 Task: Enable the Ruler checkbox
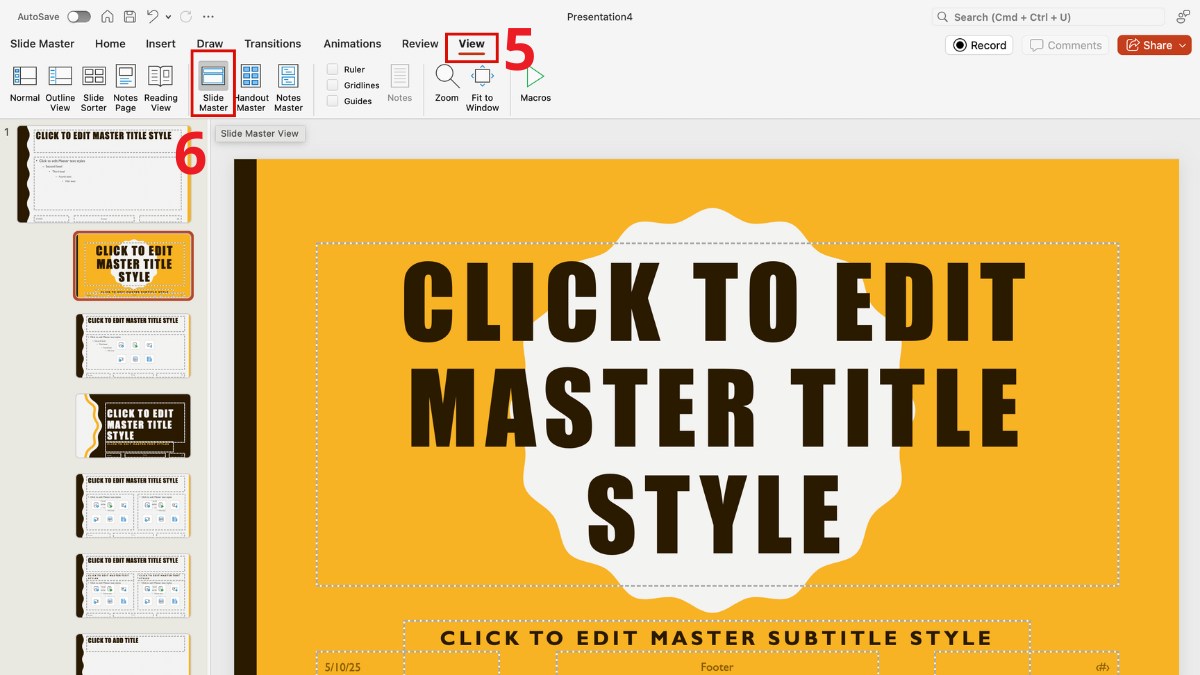click(333, 70)
